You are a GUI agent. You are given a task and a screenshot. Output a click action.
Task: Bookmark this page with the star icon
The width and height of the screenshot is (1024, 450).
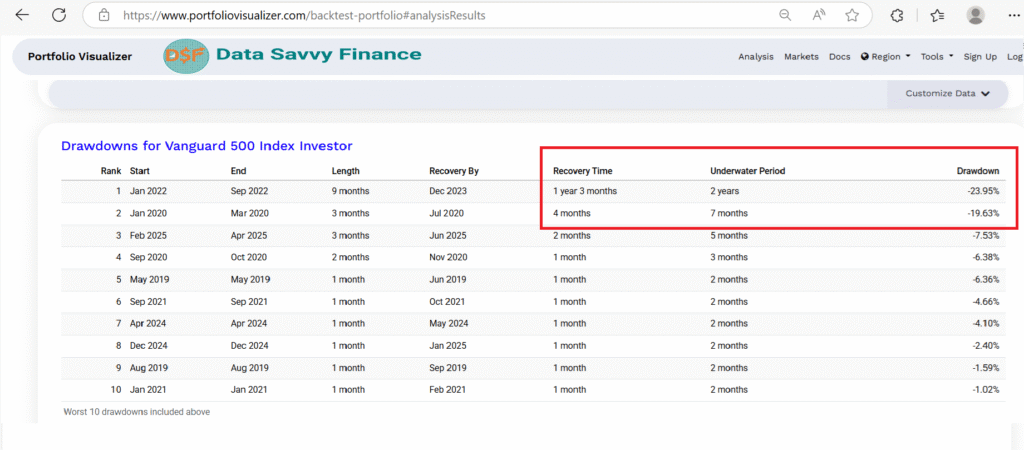click(x=851, y=15)
